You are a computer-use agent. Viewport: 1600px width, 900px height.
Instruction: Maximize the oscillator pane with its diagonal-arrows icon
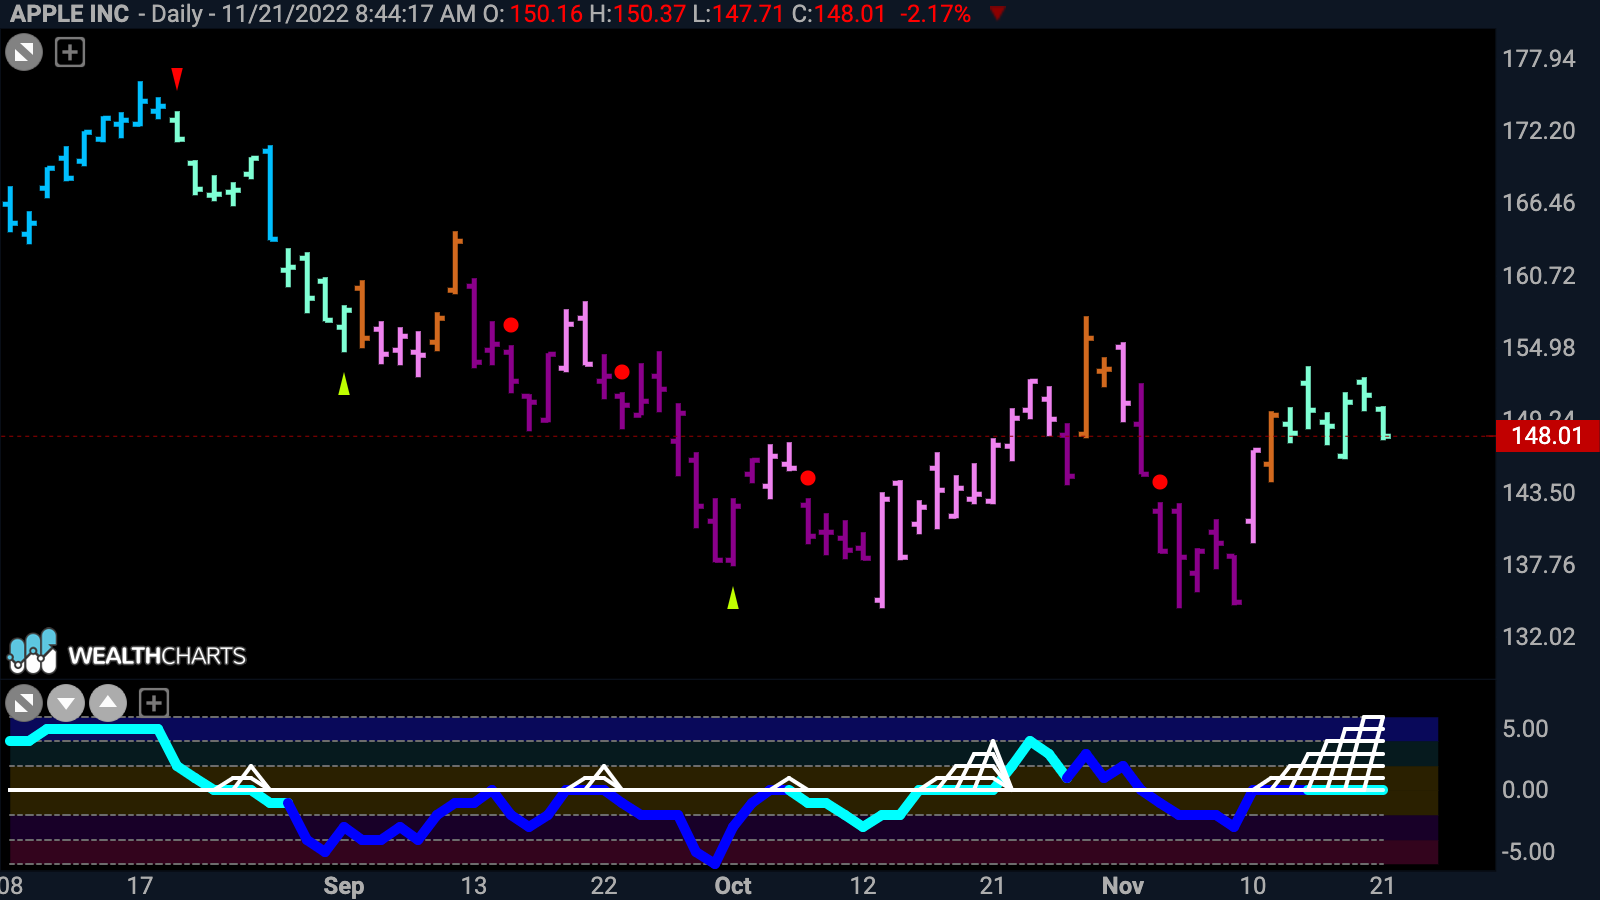[24, 703]
